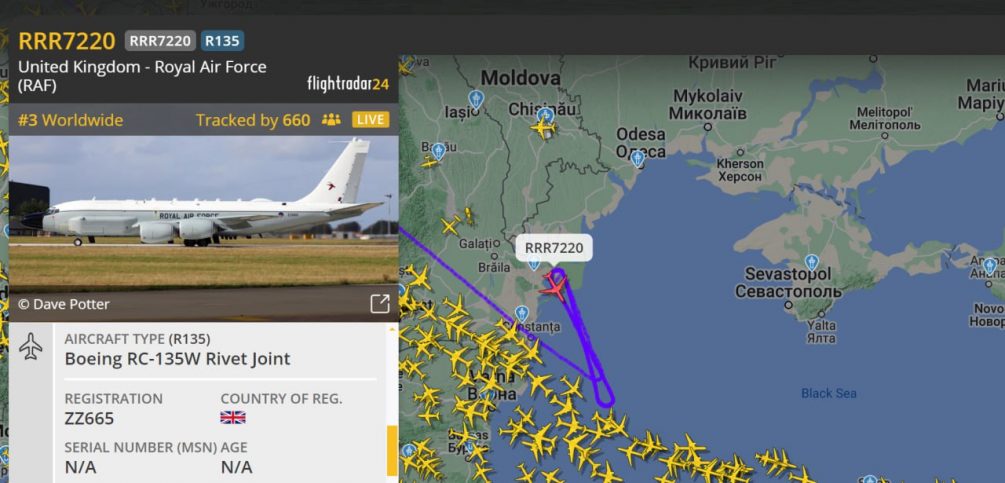Click the R135 aircraft type badge
The height and width of the screenshot is (483, 1005).
222,41
